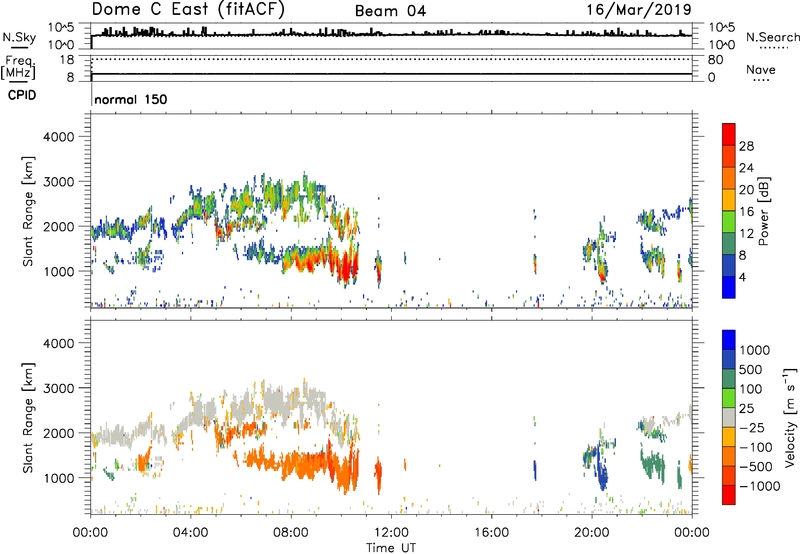Click the 'normal 150' CPID text
Screen dimensions: 800x554
131,99
